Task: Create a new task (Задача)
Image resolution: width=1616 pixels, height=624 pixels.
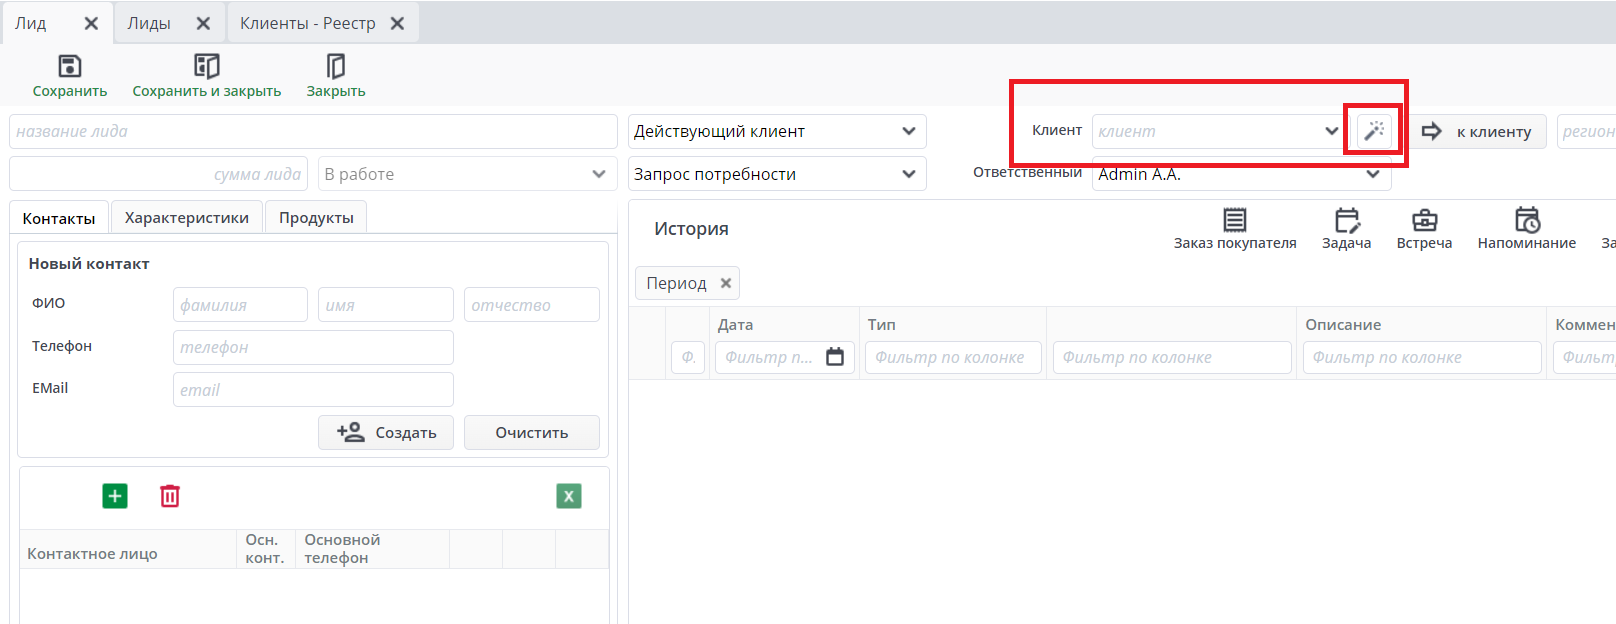Action: 1346,221
